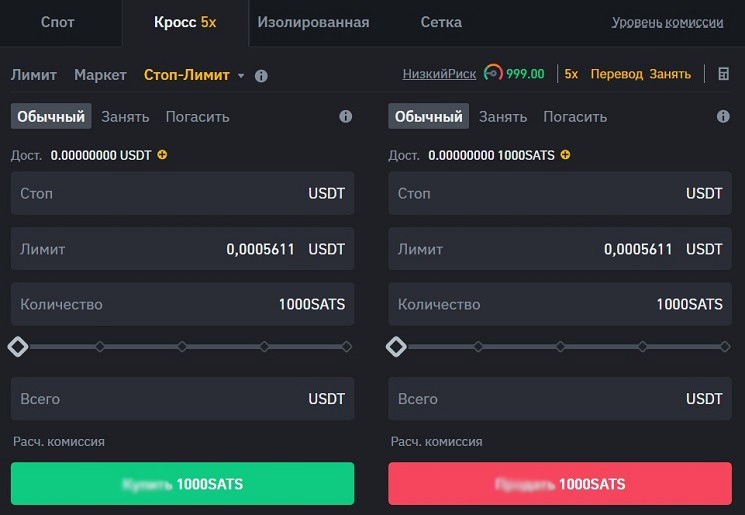
Task: Click the buy slider handle at 0%
Action: point(18,346)
